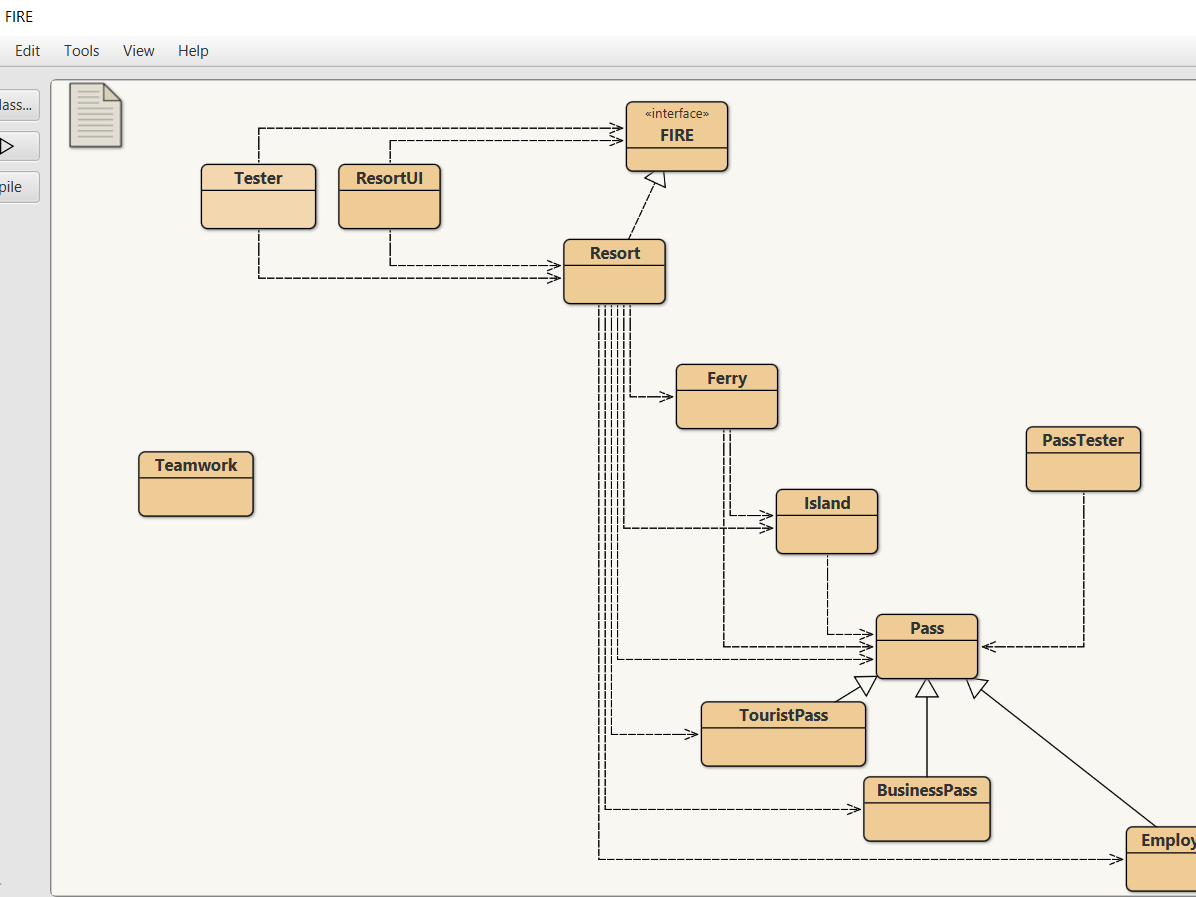Select the Teamwork class box
Viewport: 1196px width, 897px height.
[196, 484]
